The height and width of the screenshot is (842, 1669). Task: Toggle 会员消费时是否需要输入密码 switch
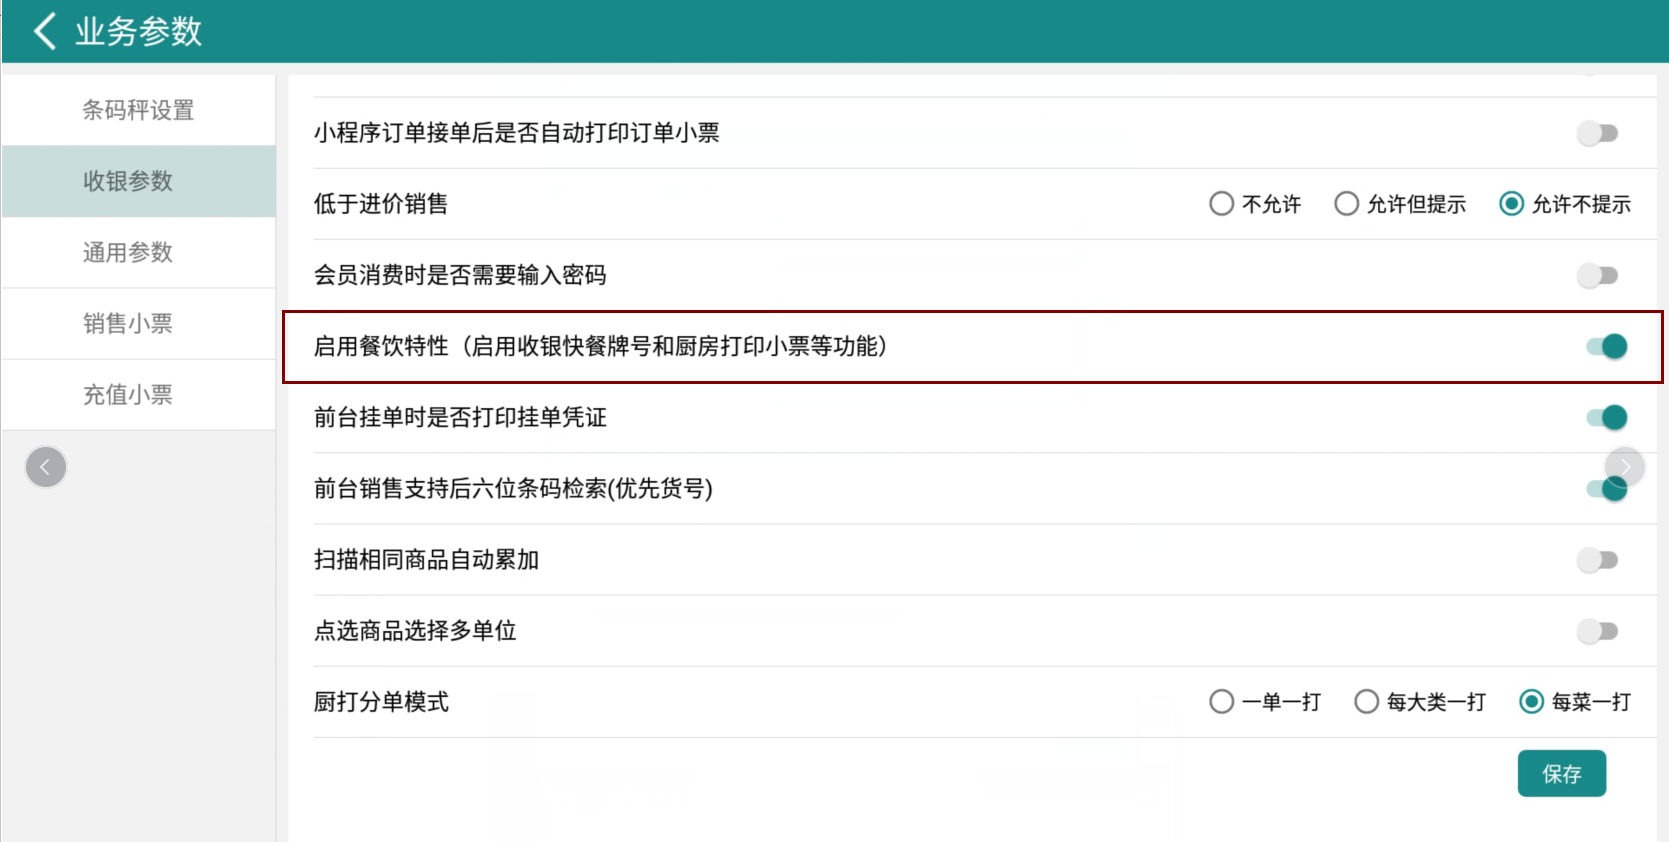click(1598, 275)
